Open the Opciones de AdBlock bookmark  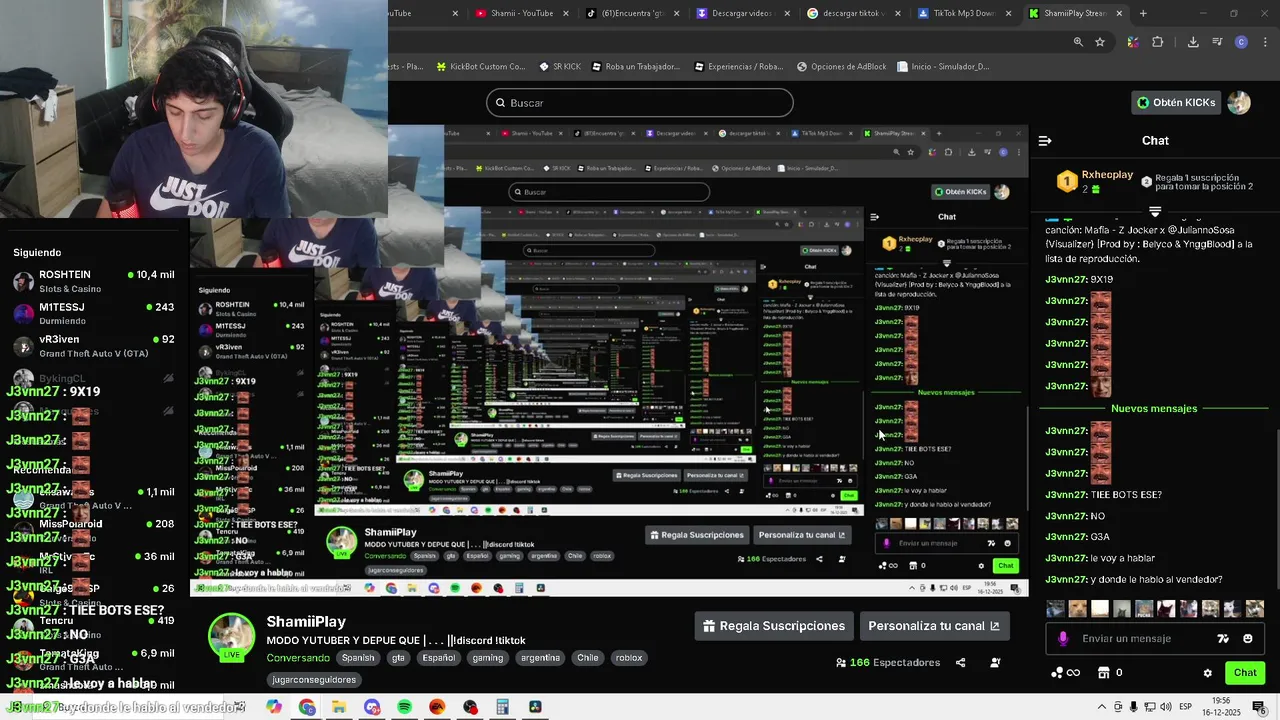(842, 67)
